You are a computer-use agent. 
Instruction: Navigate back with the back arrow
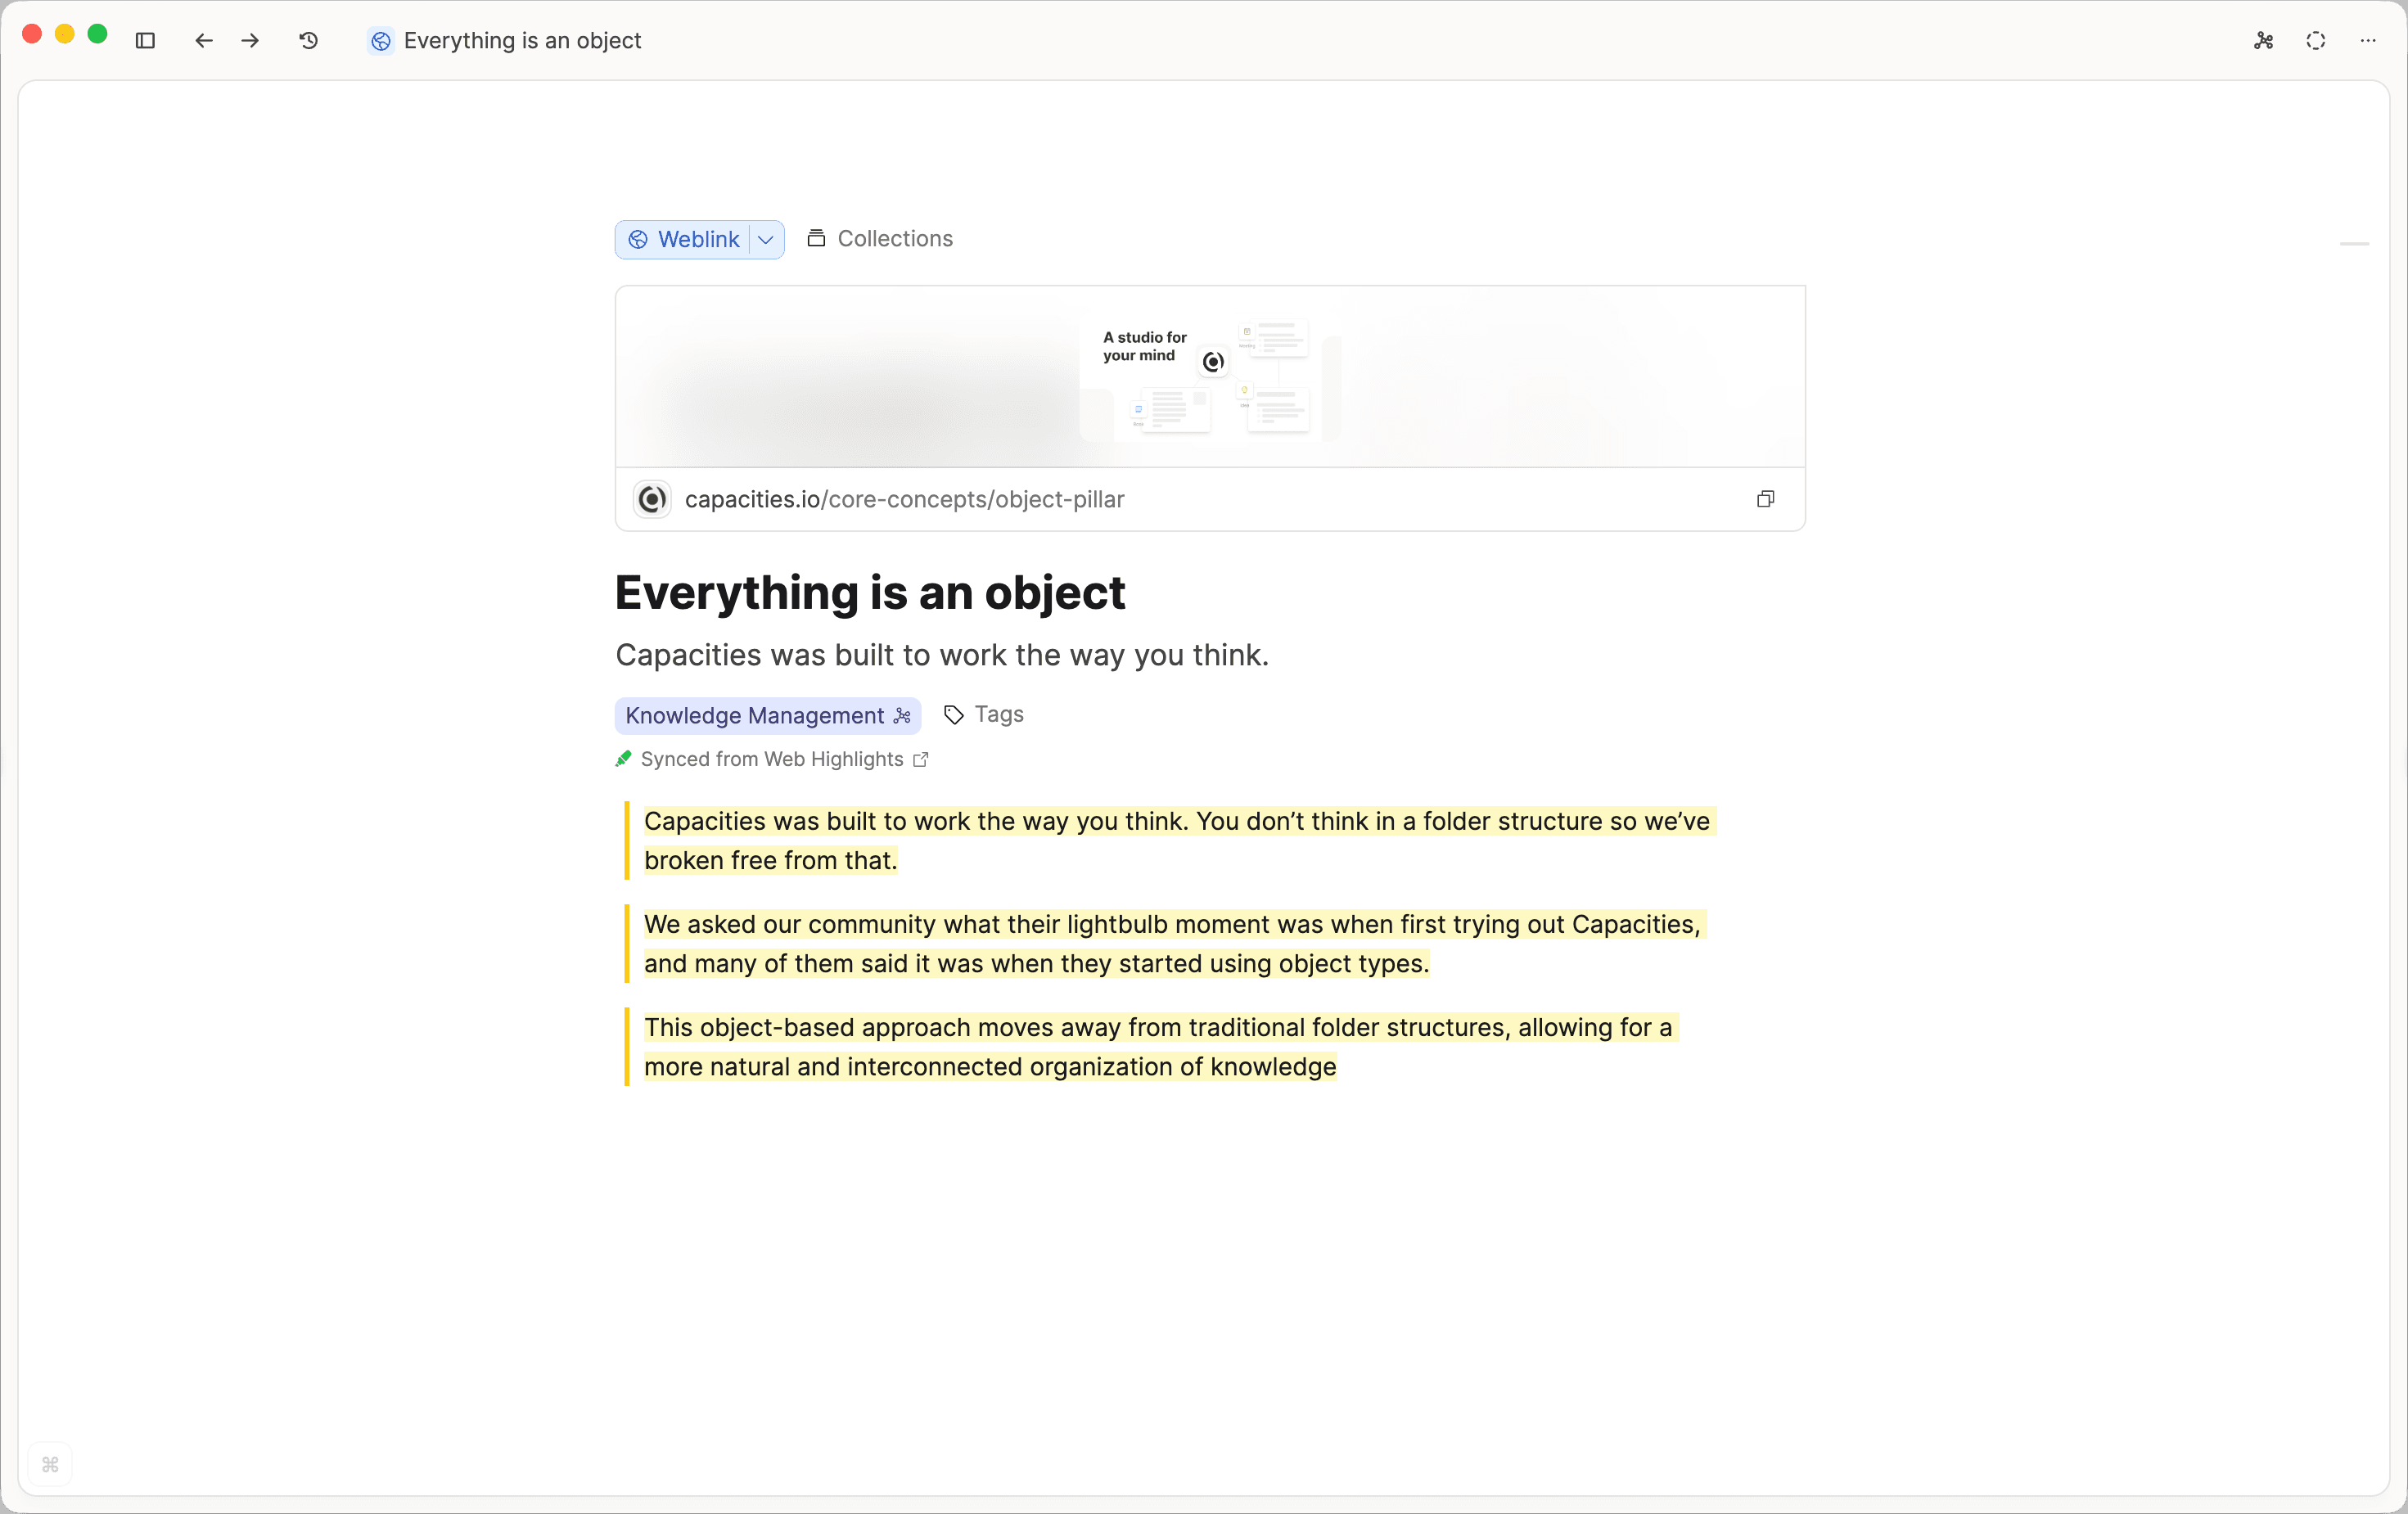(203, 41)
